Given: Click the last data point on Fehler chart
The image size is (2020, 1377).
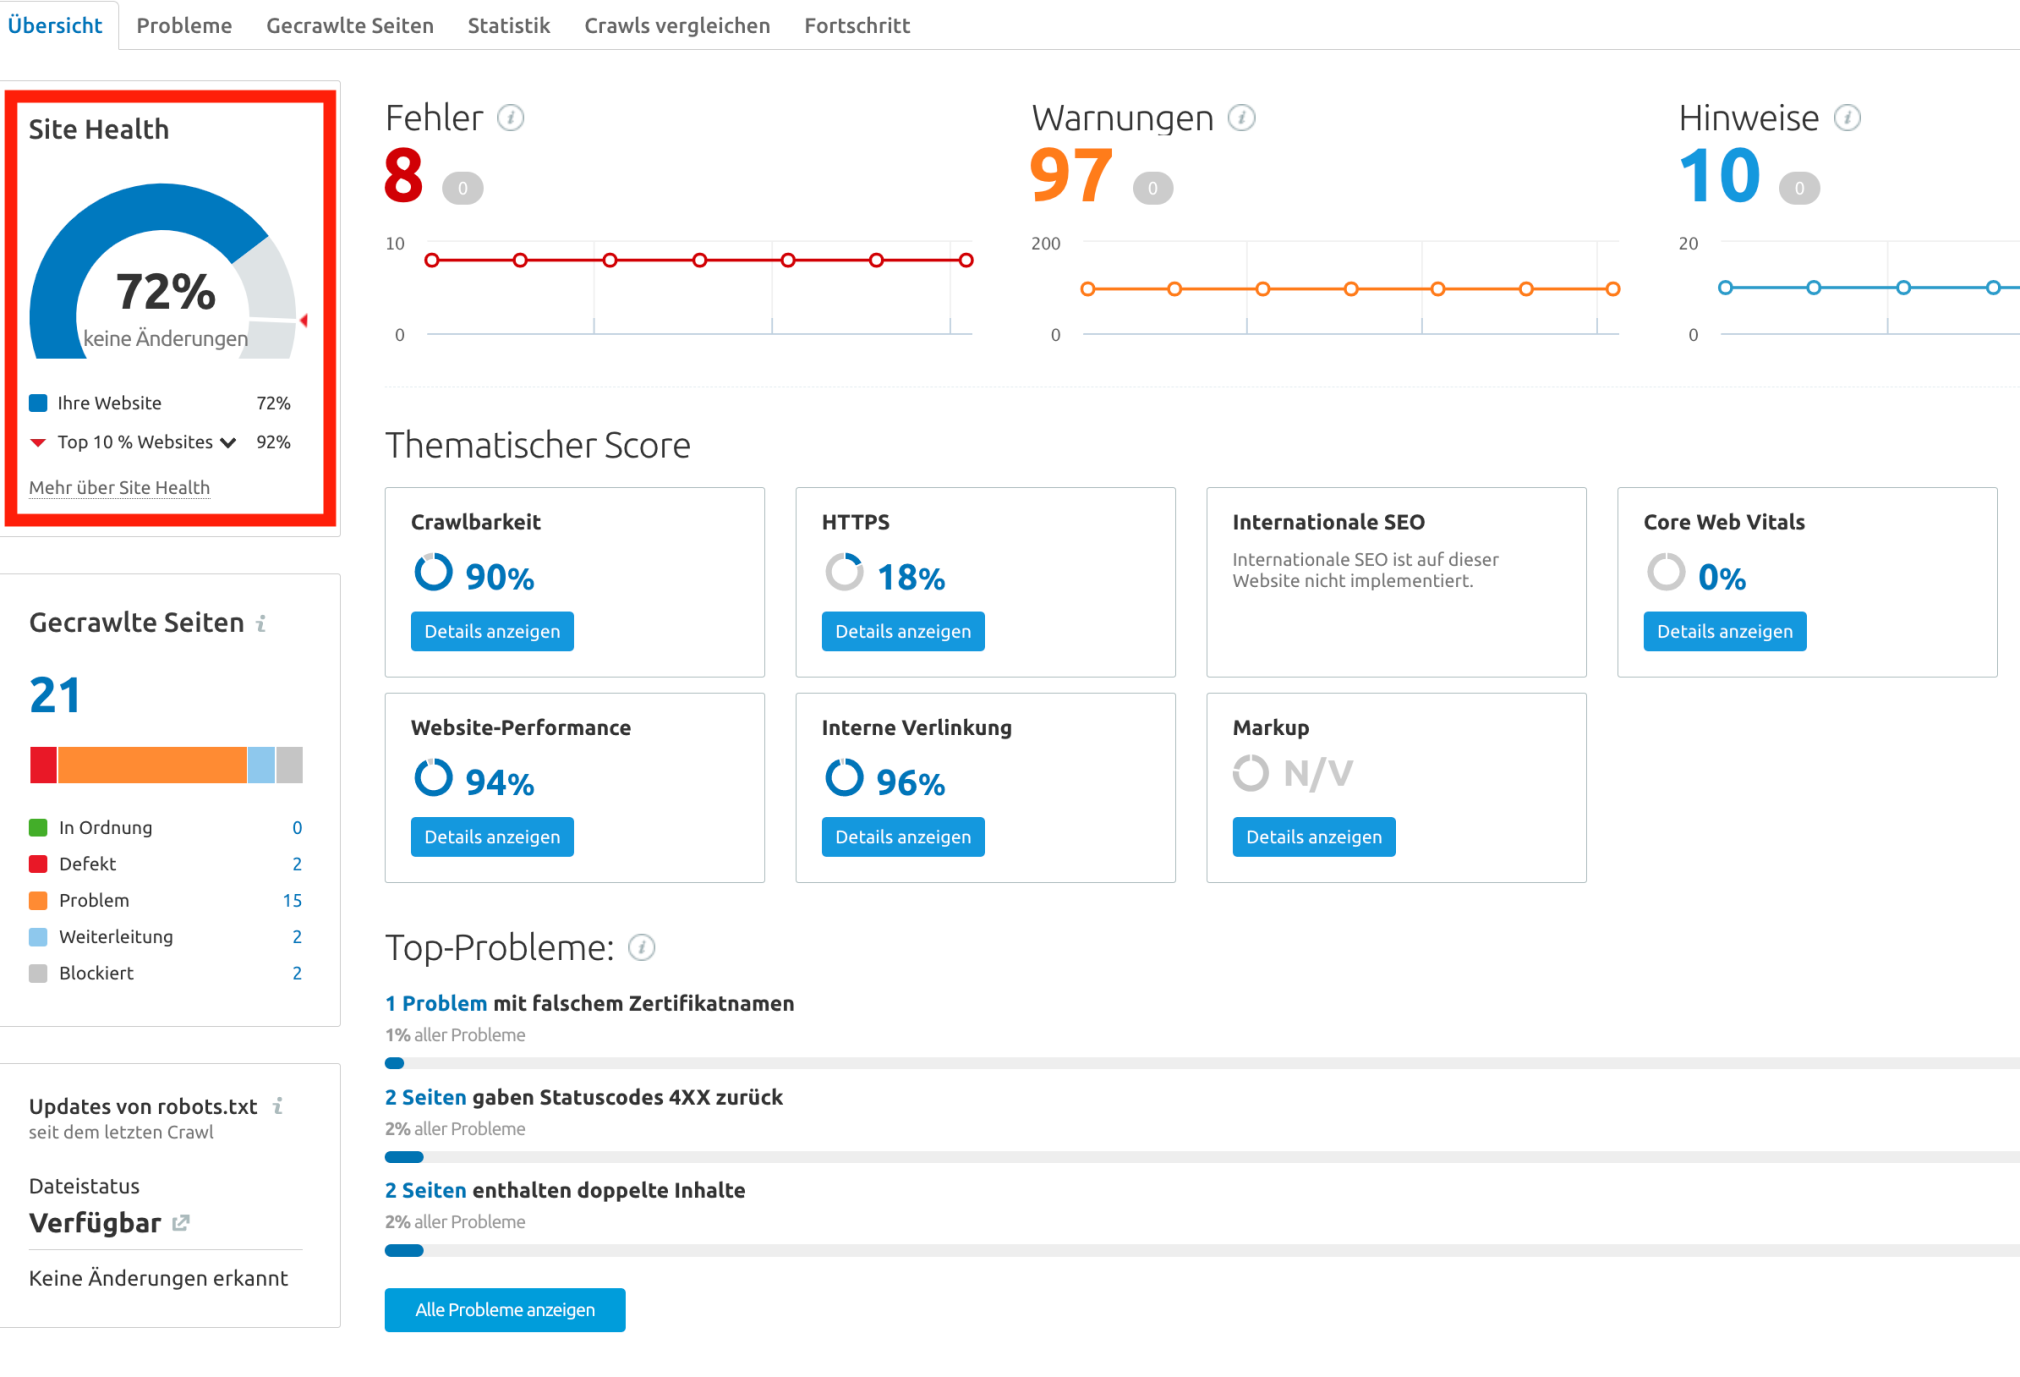Looking at the screenshot, I should (x=966, y=260).
